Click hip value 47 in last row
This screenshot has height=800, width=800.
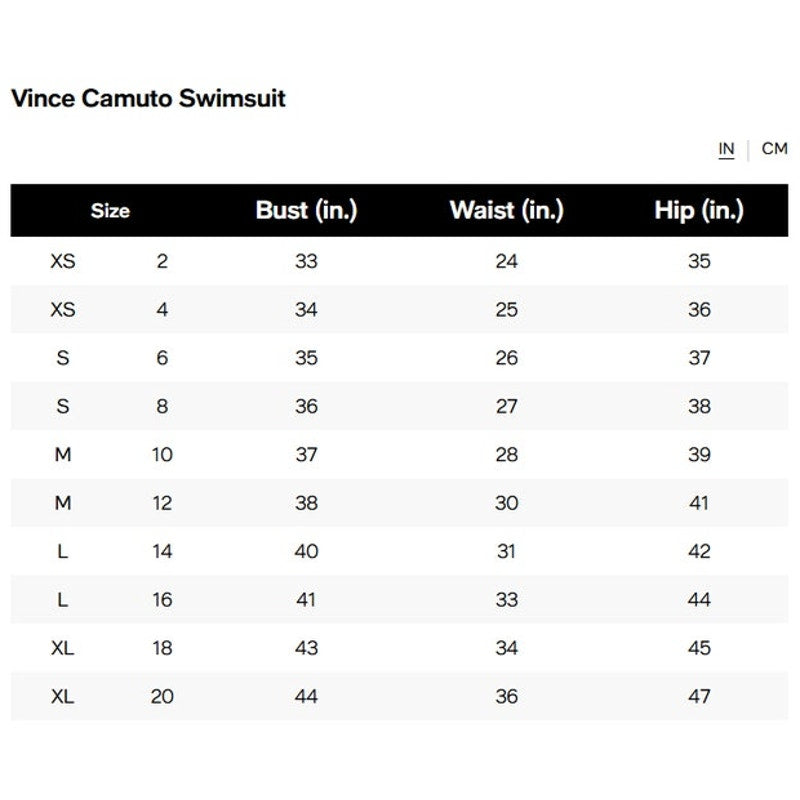[x=699, y=696]
